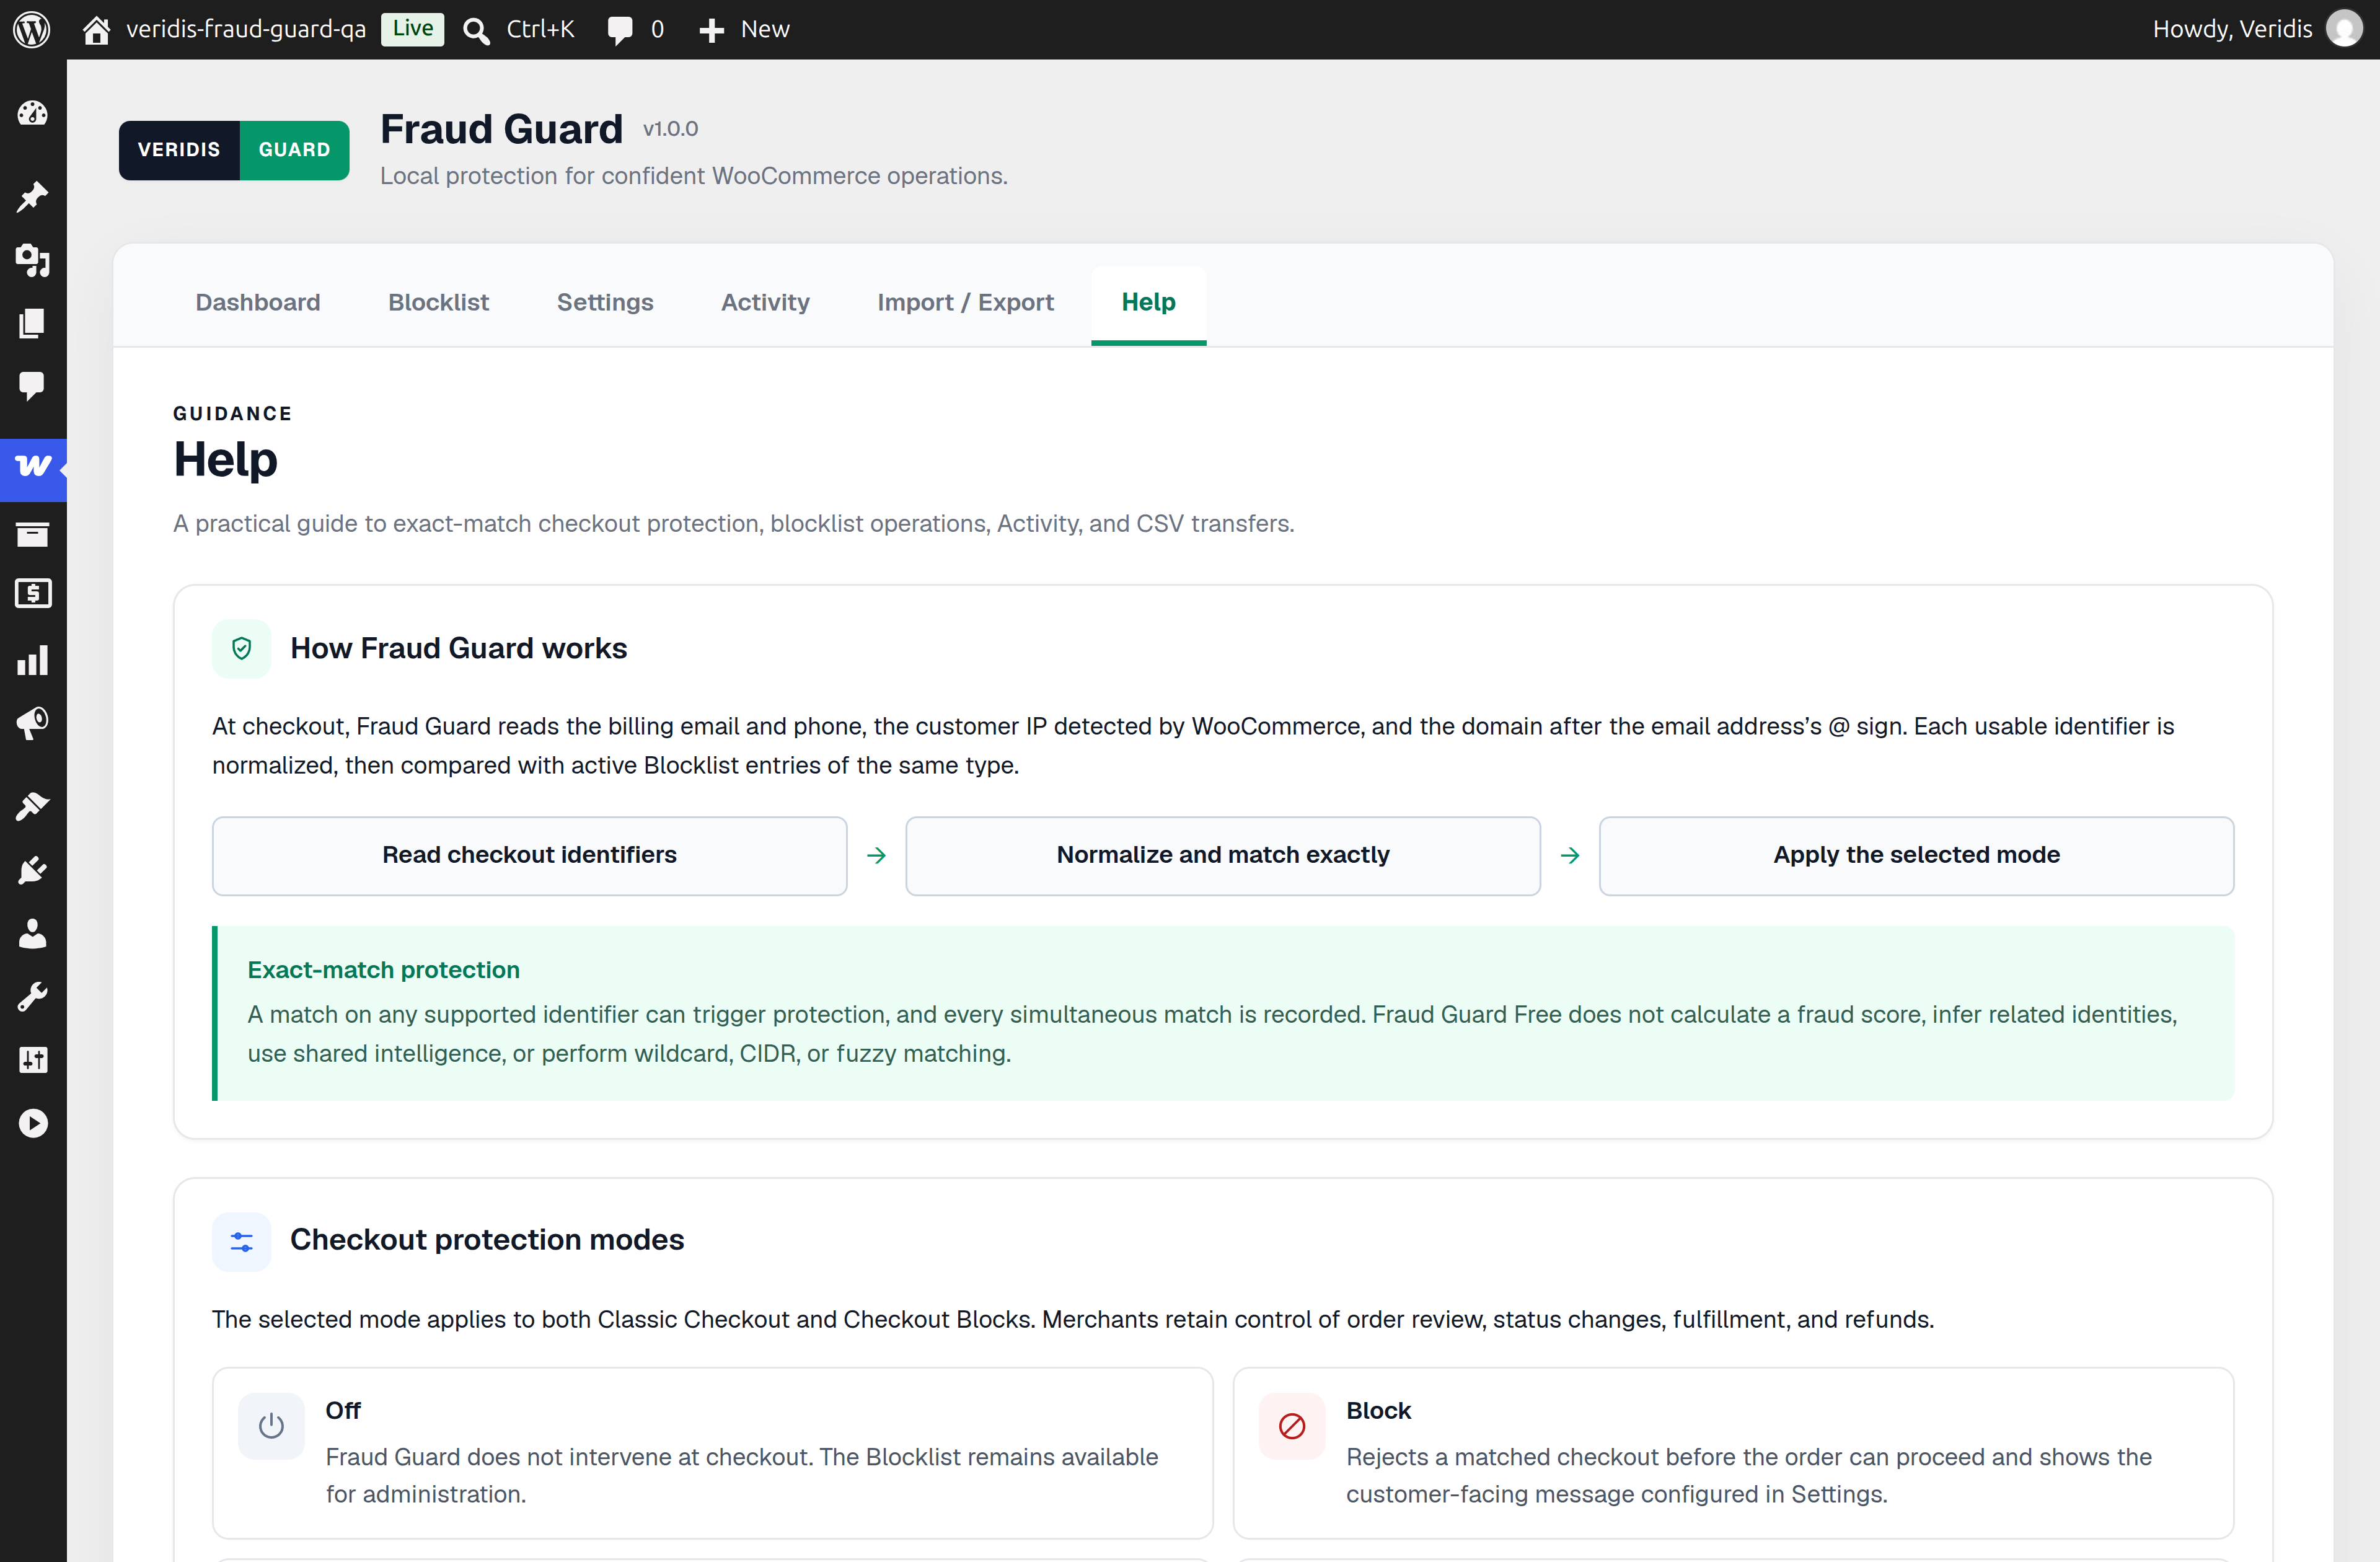Open Appearance brush icon in sidebar
The width and height of the screenshot is (2380, 1562).
(x=33, y=806)
